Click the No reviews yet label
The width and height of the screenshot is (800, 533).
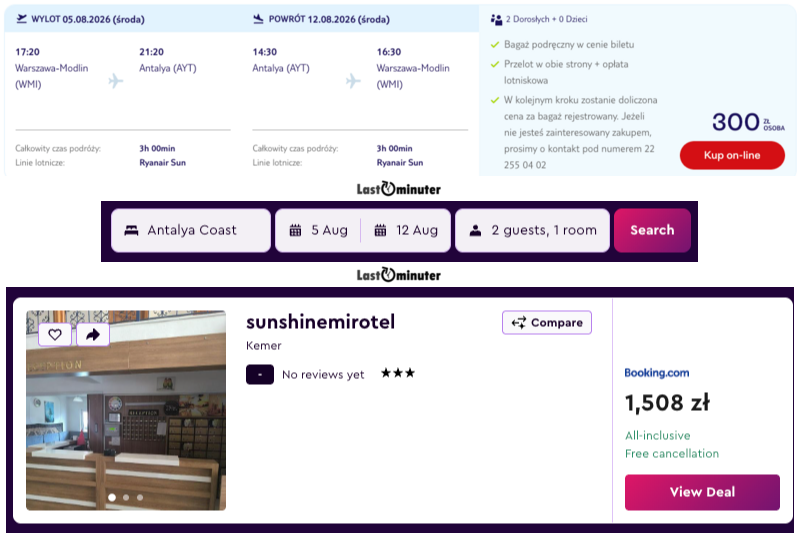(323, 374)
